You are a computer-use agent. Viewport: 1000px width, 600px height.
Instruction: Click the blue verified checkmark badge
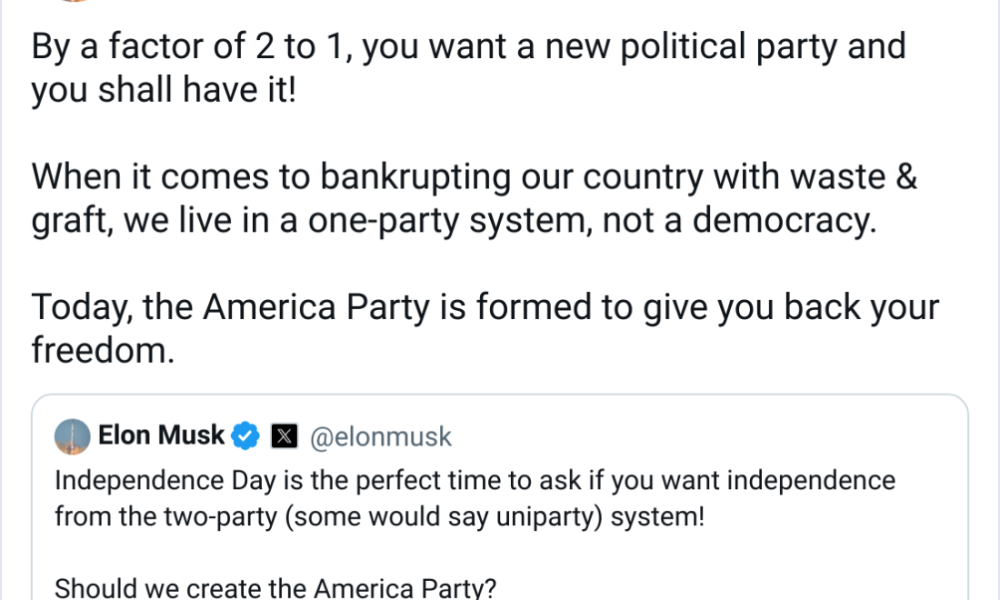click(x=246, y=436)
